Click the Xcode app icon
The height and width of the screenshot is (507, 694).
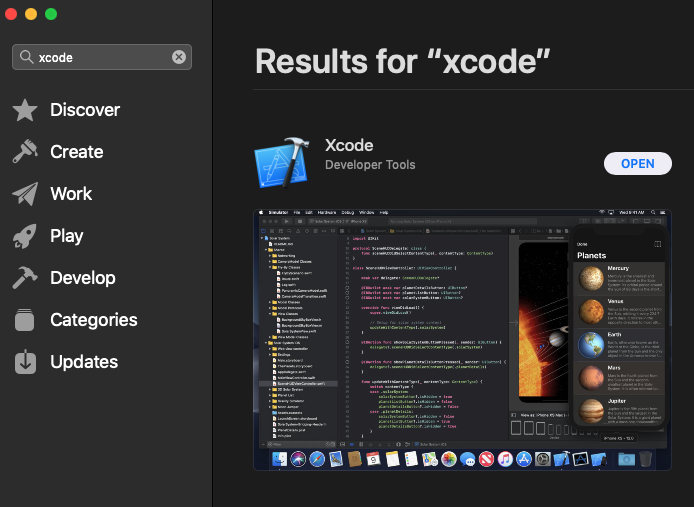tap(282, 163)
